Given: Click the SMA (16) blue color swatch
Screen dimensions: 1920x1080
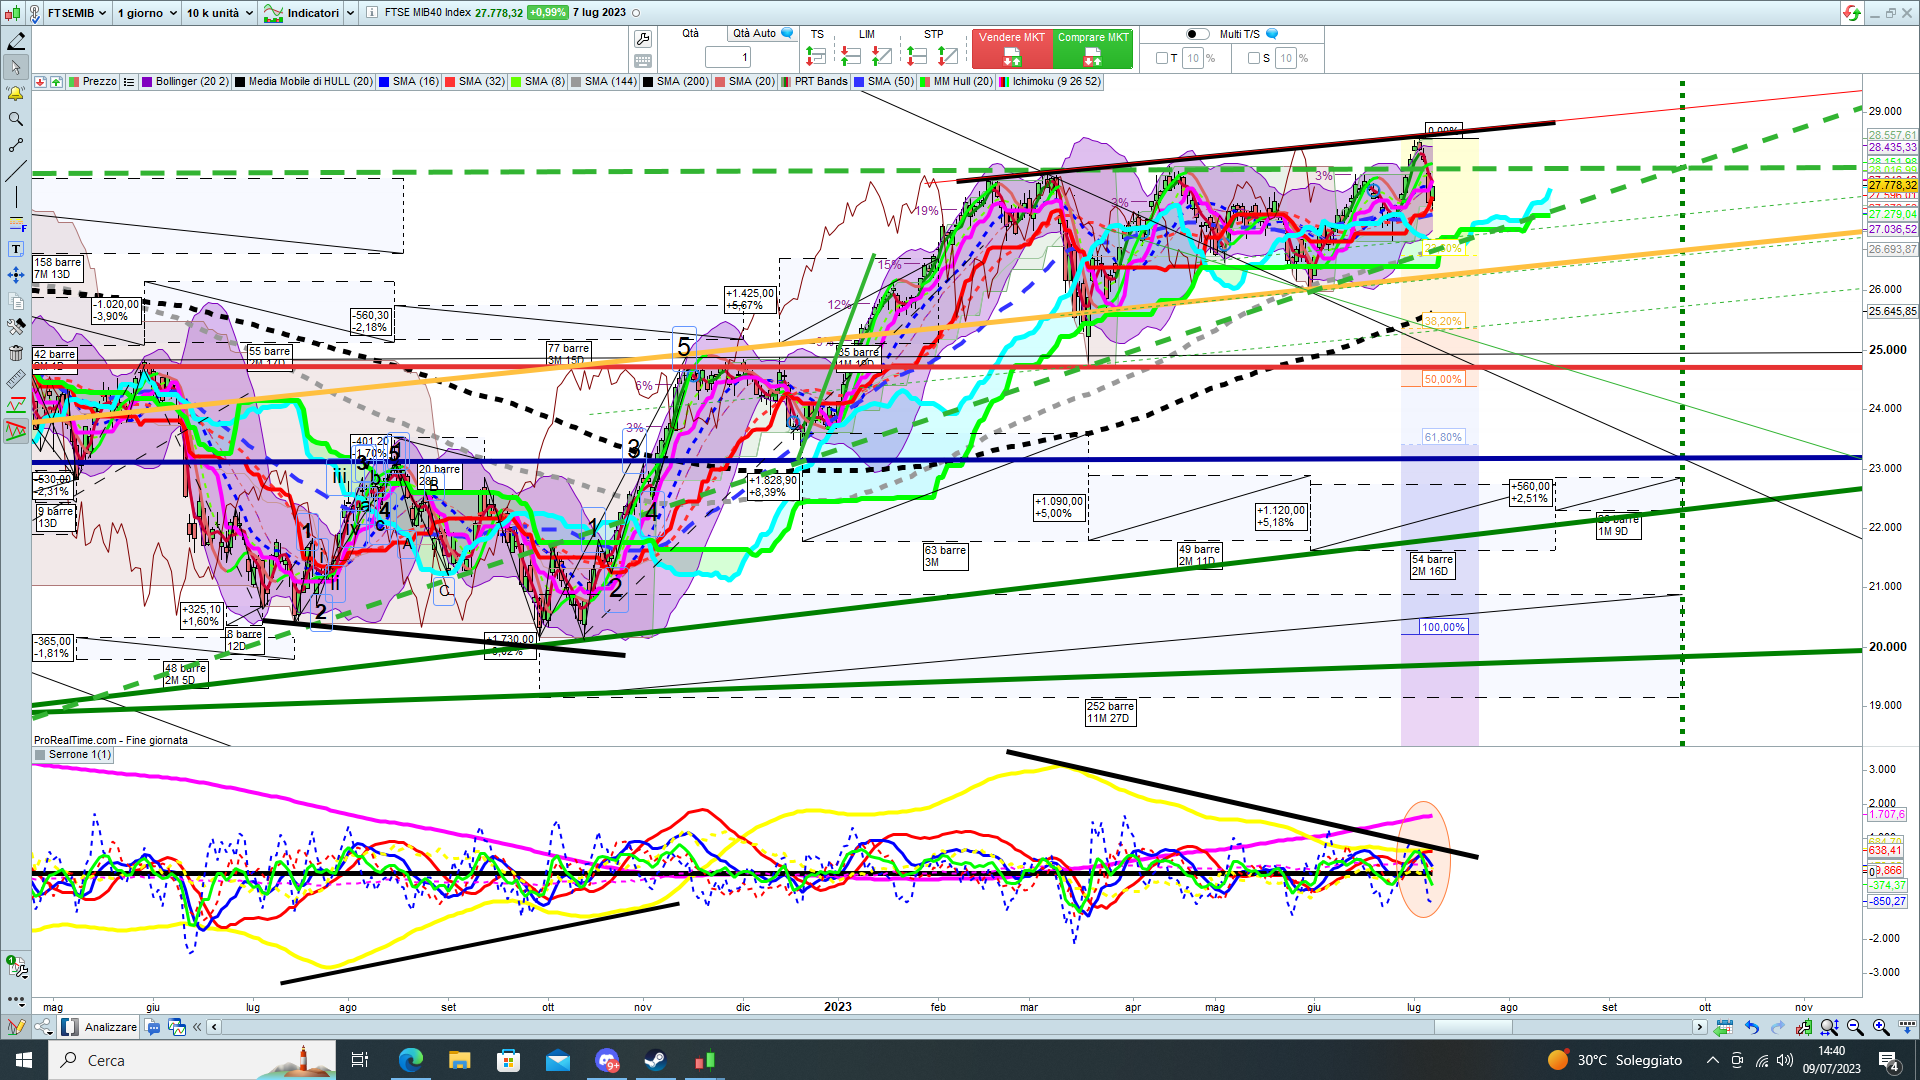Looking at the screenshot, I should pyautogui.click(x=384, y=82).
